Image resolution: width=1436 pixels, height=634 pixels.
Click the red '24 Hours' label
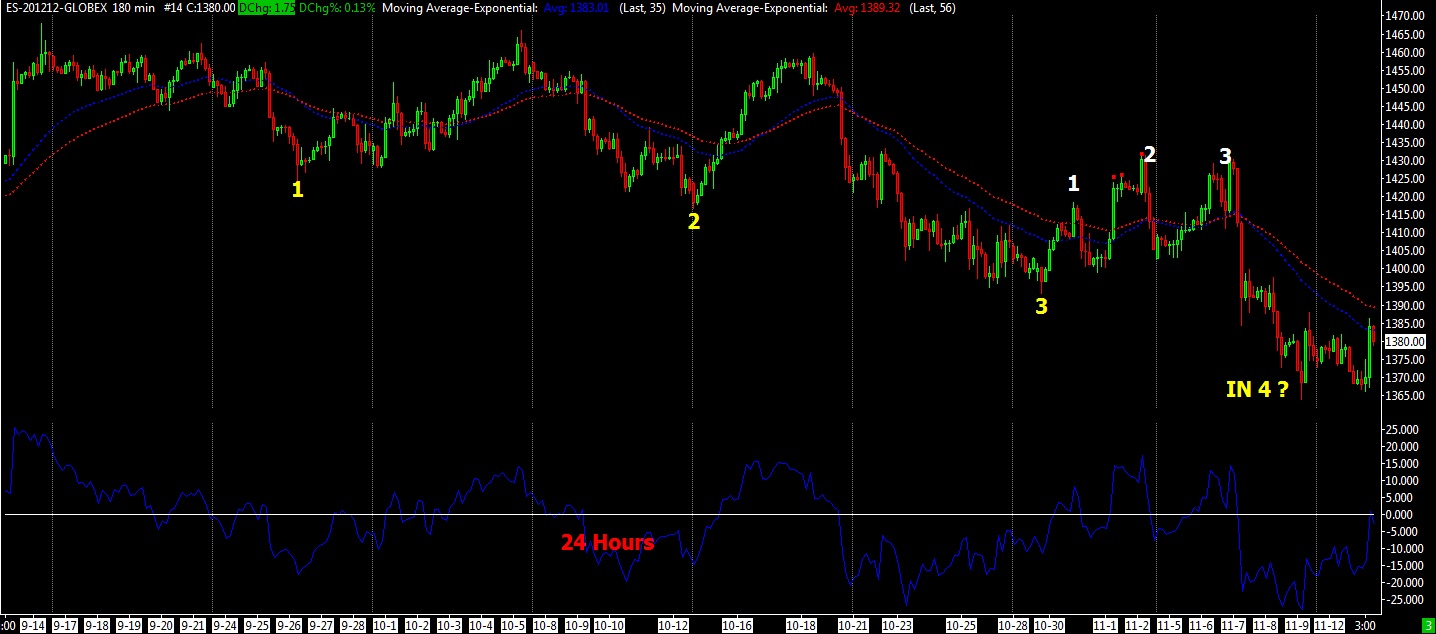pyautogui.click(x=607, y=542)
